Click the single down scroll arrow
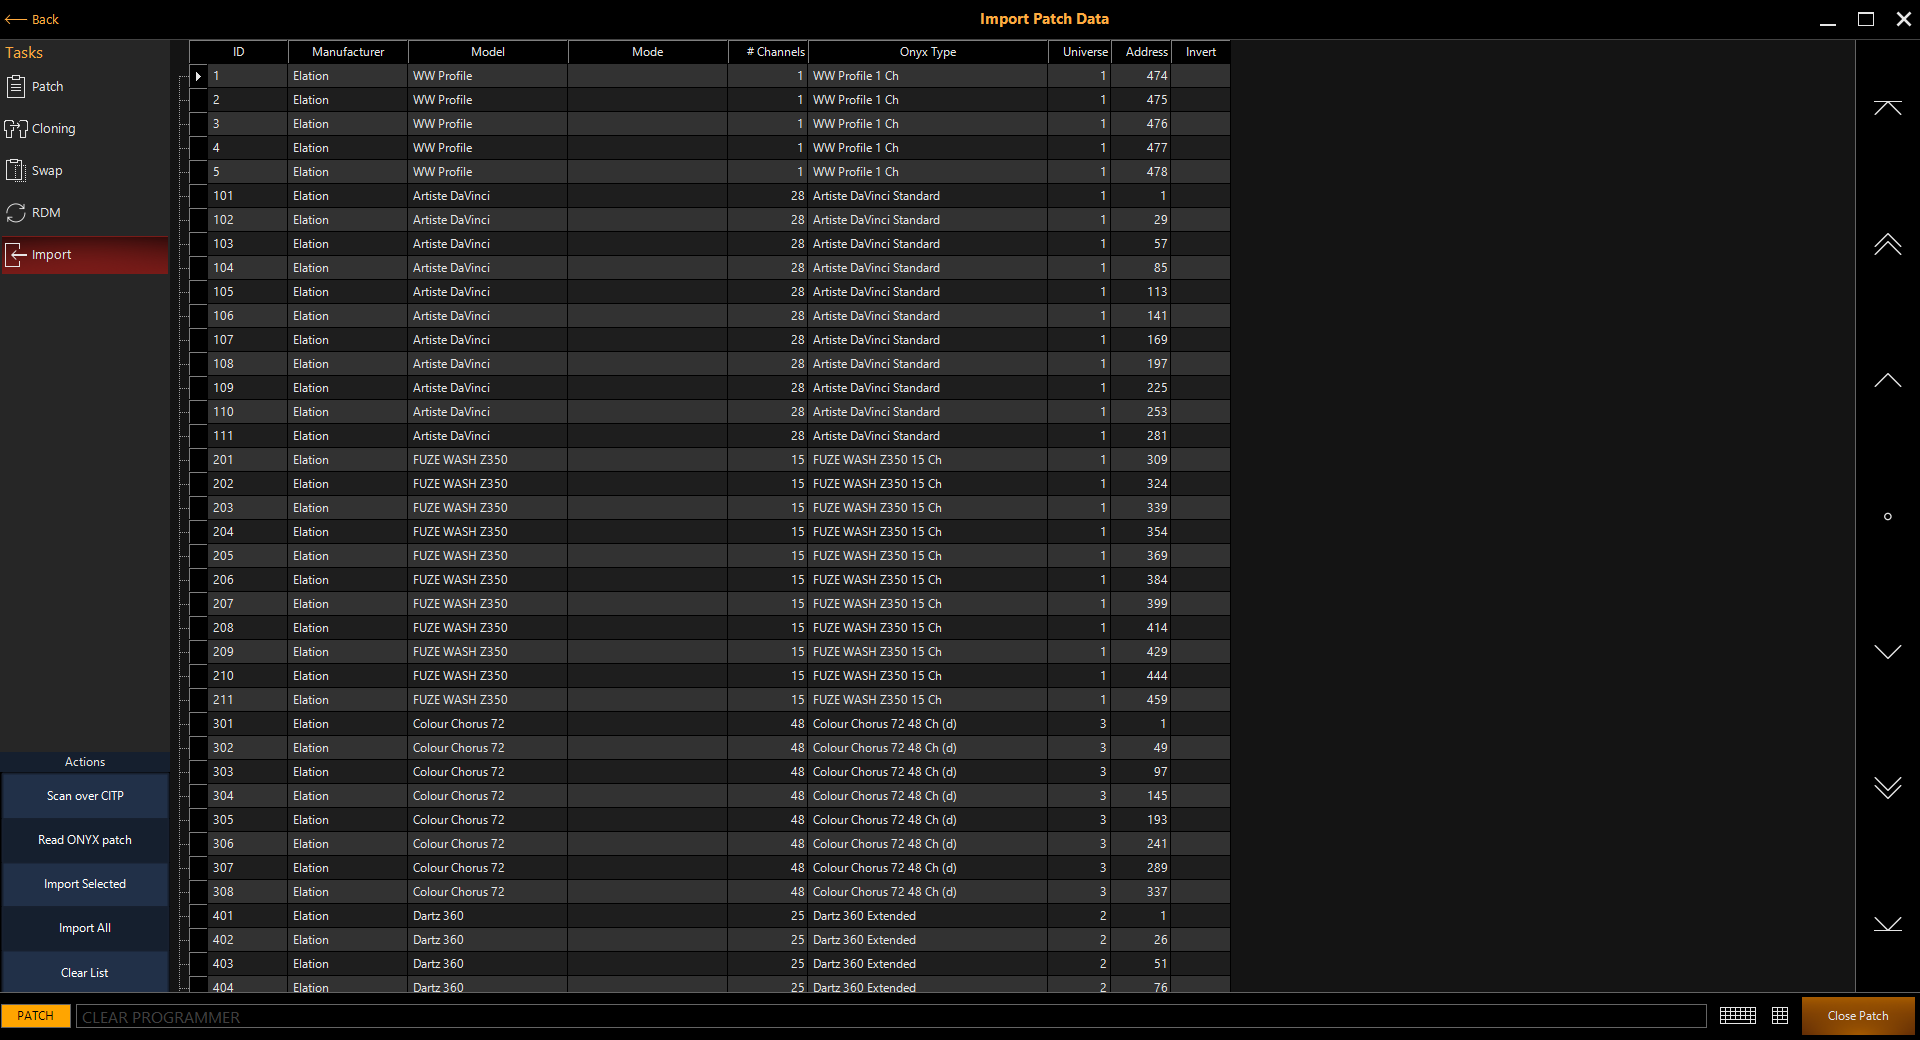 click(1887, 652)
